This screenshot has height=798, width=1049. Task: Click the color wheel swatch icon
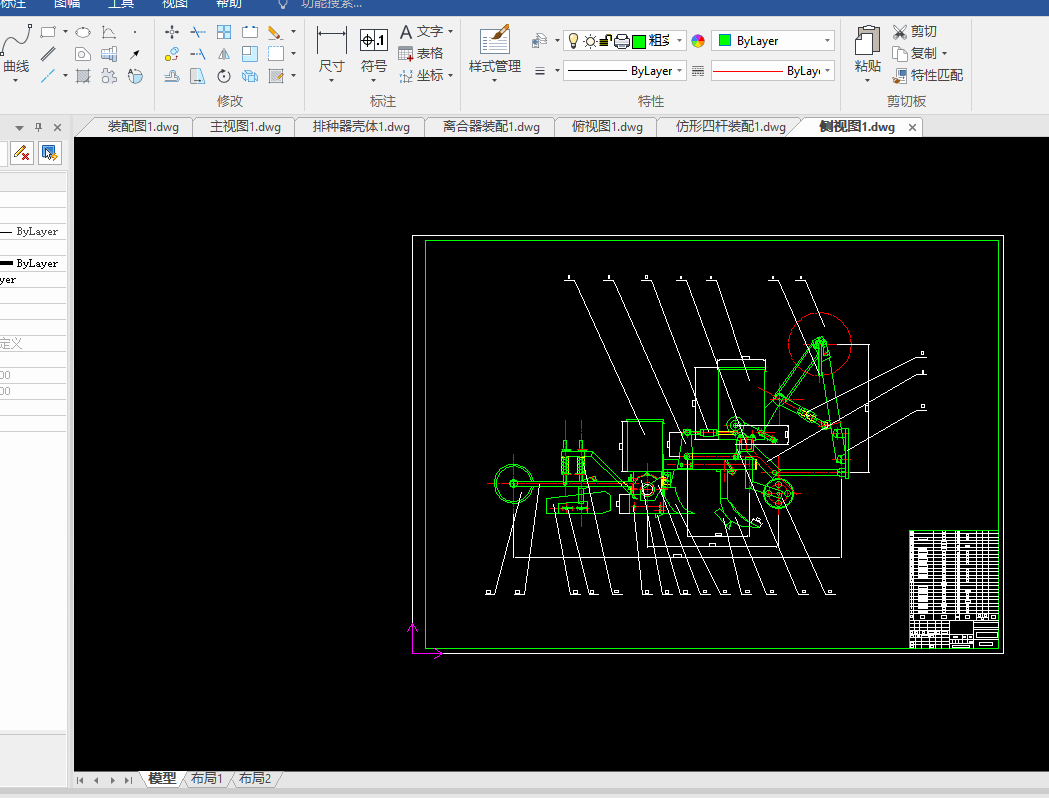point(698,41)
